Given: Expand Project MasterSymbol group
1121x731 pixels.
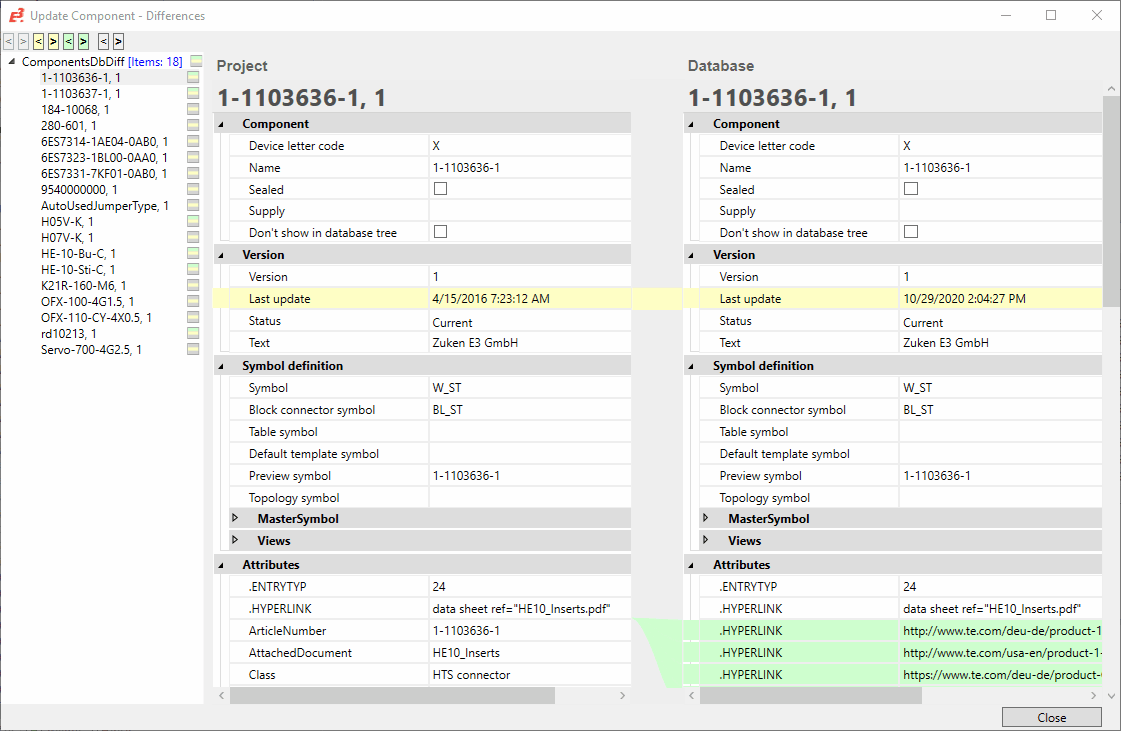Looking at the screenshot, I should pyautogui.click(x=235, y=518).
